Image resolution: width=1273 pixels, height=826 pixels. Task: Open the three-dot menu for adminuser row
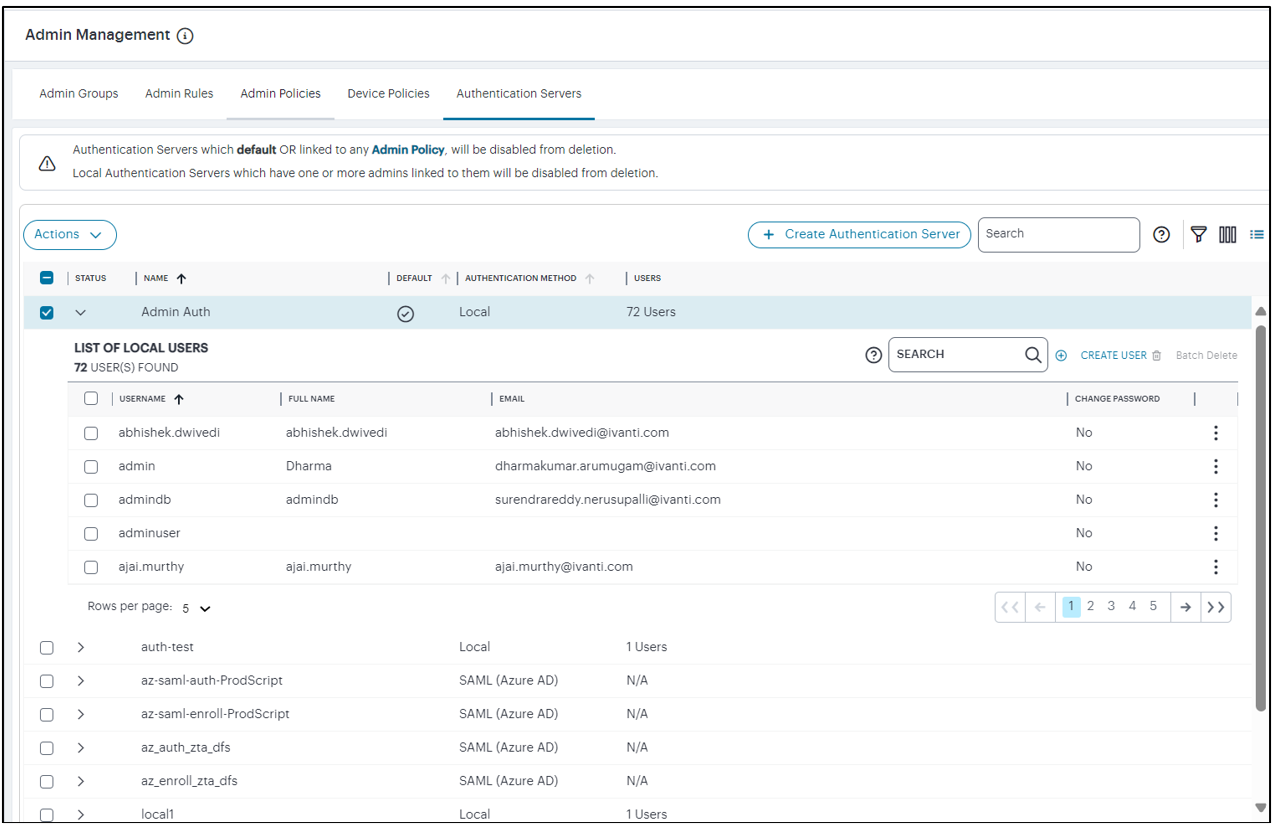(1215, 533)
